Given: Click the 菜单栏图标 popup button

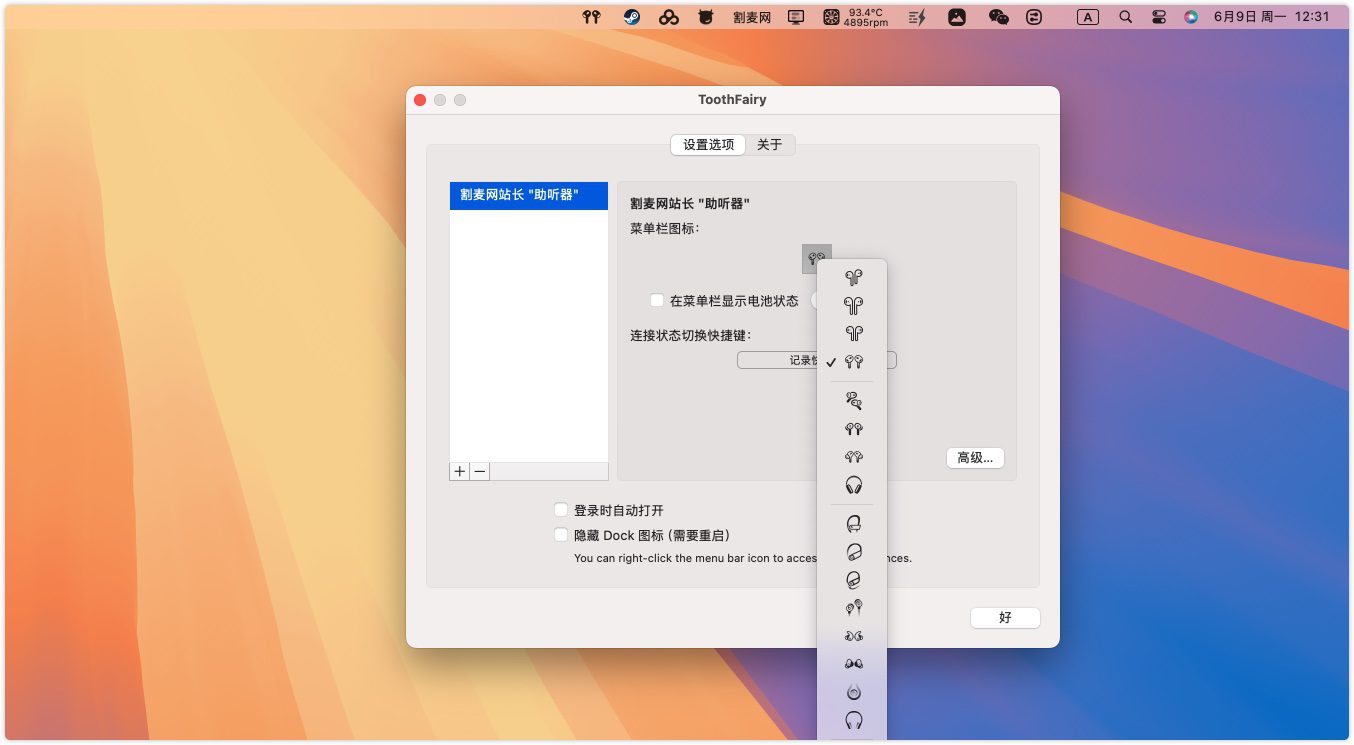Looking at the screenshot, I should (816, 259).
